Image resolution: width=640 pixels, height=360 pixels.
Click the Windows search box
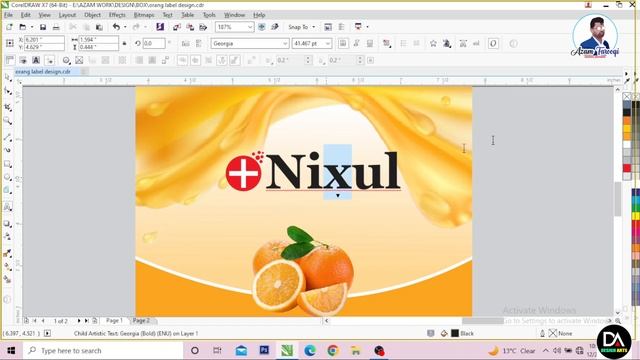103,351
